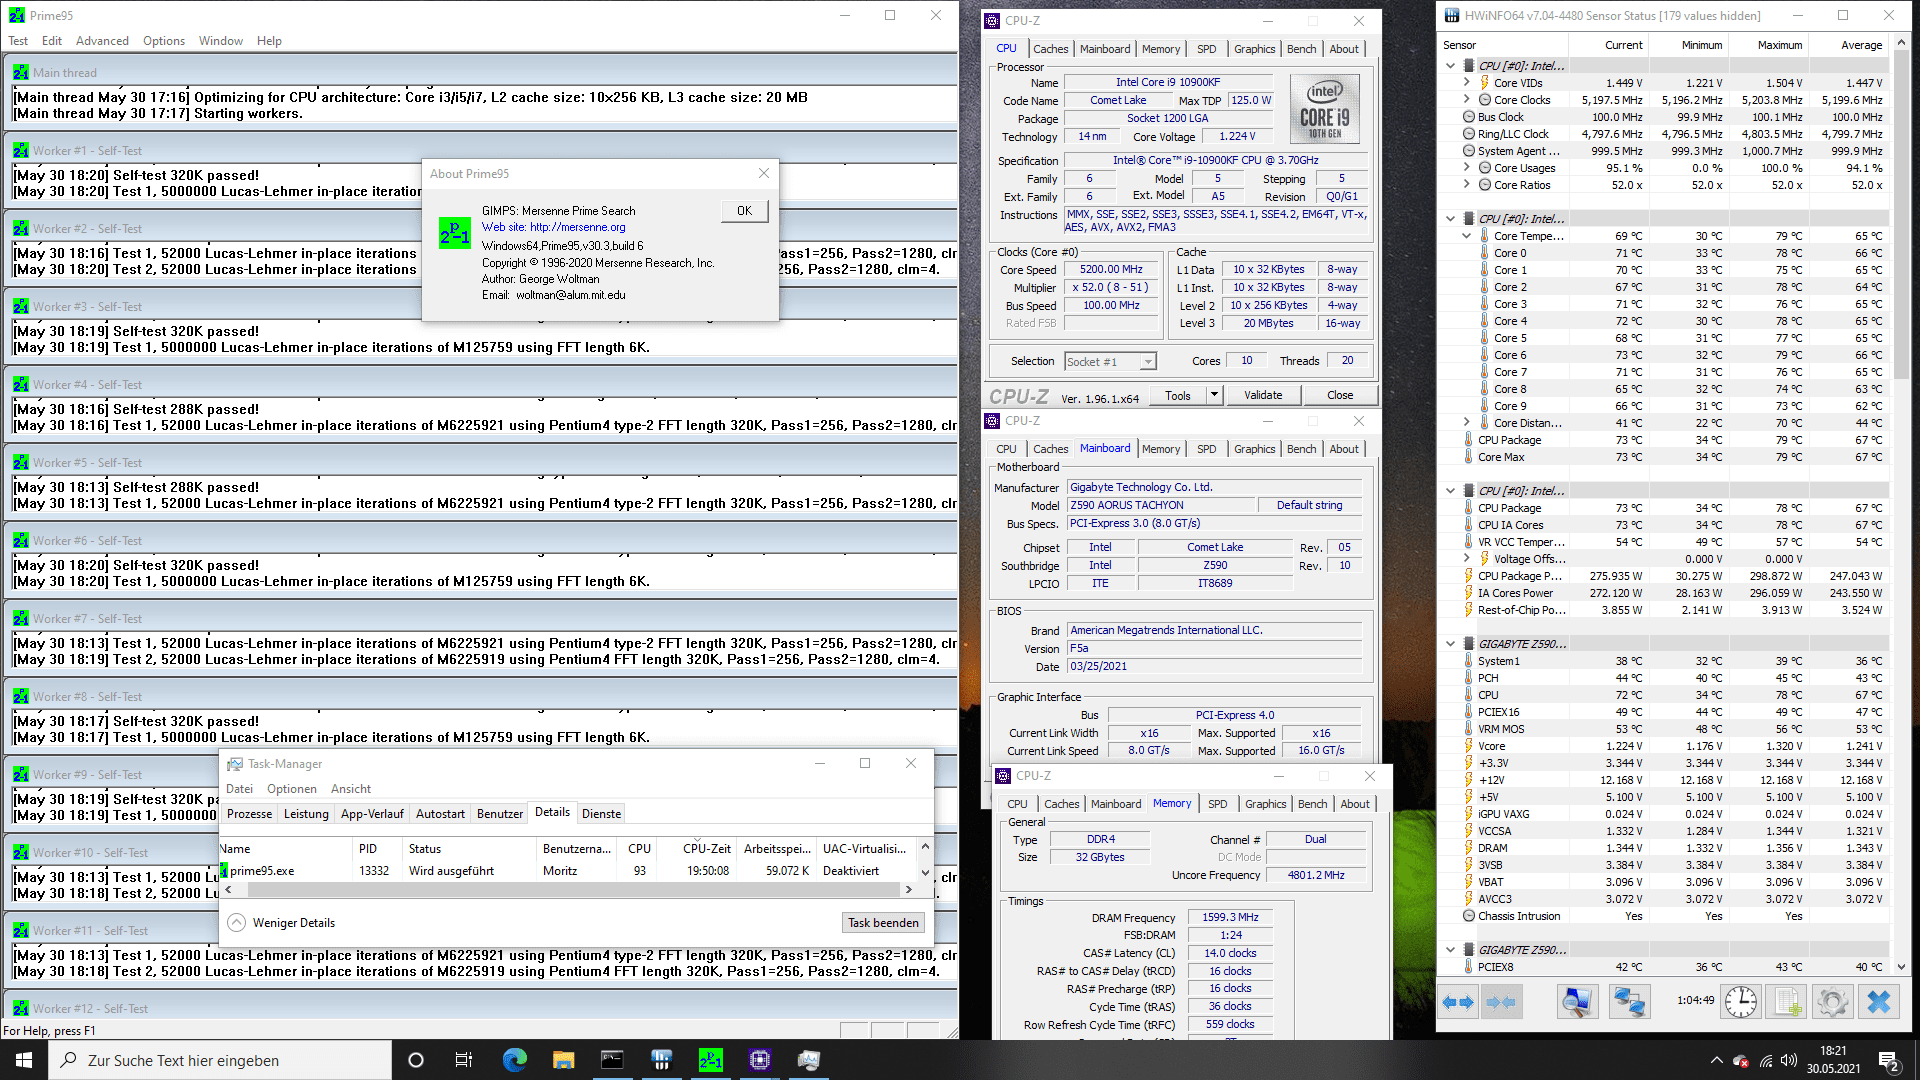Click Windows taskbar search box
The width and height of the screenshot is (1920, 1080).
click(220, 1060)
